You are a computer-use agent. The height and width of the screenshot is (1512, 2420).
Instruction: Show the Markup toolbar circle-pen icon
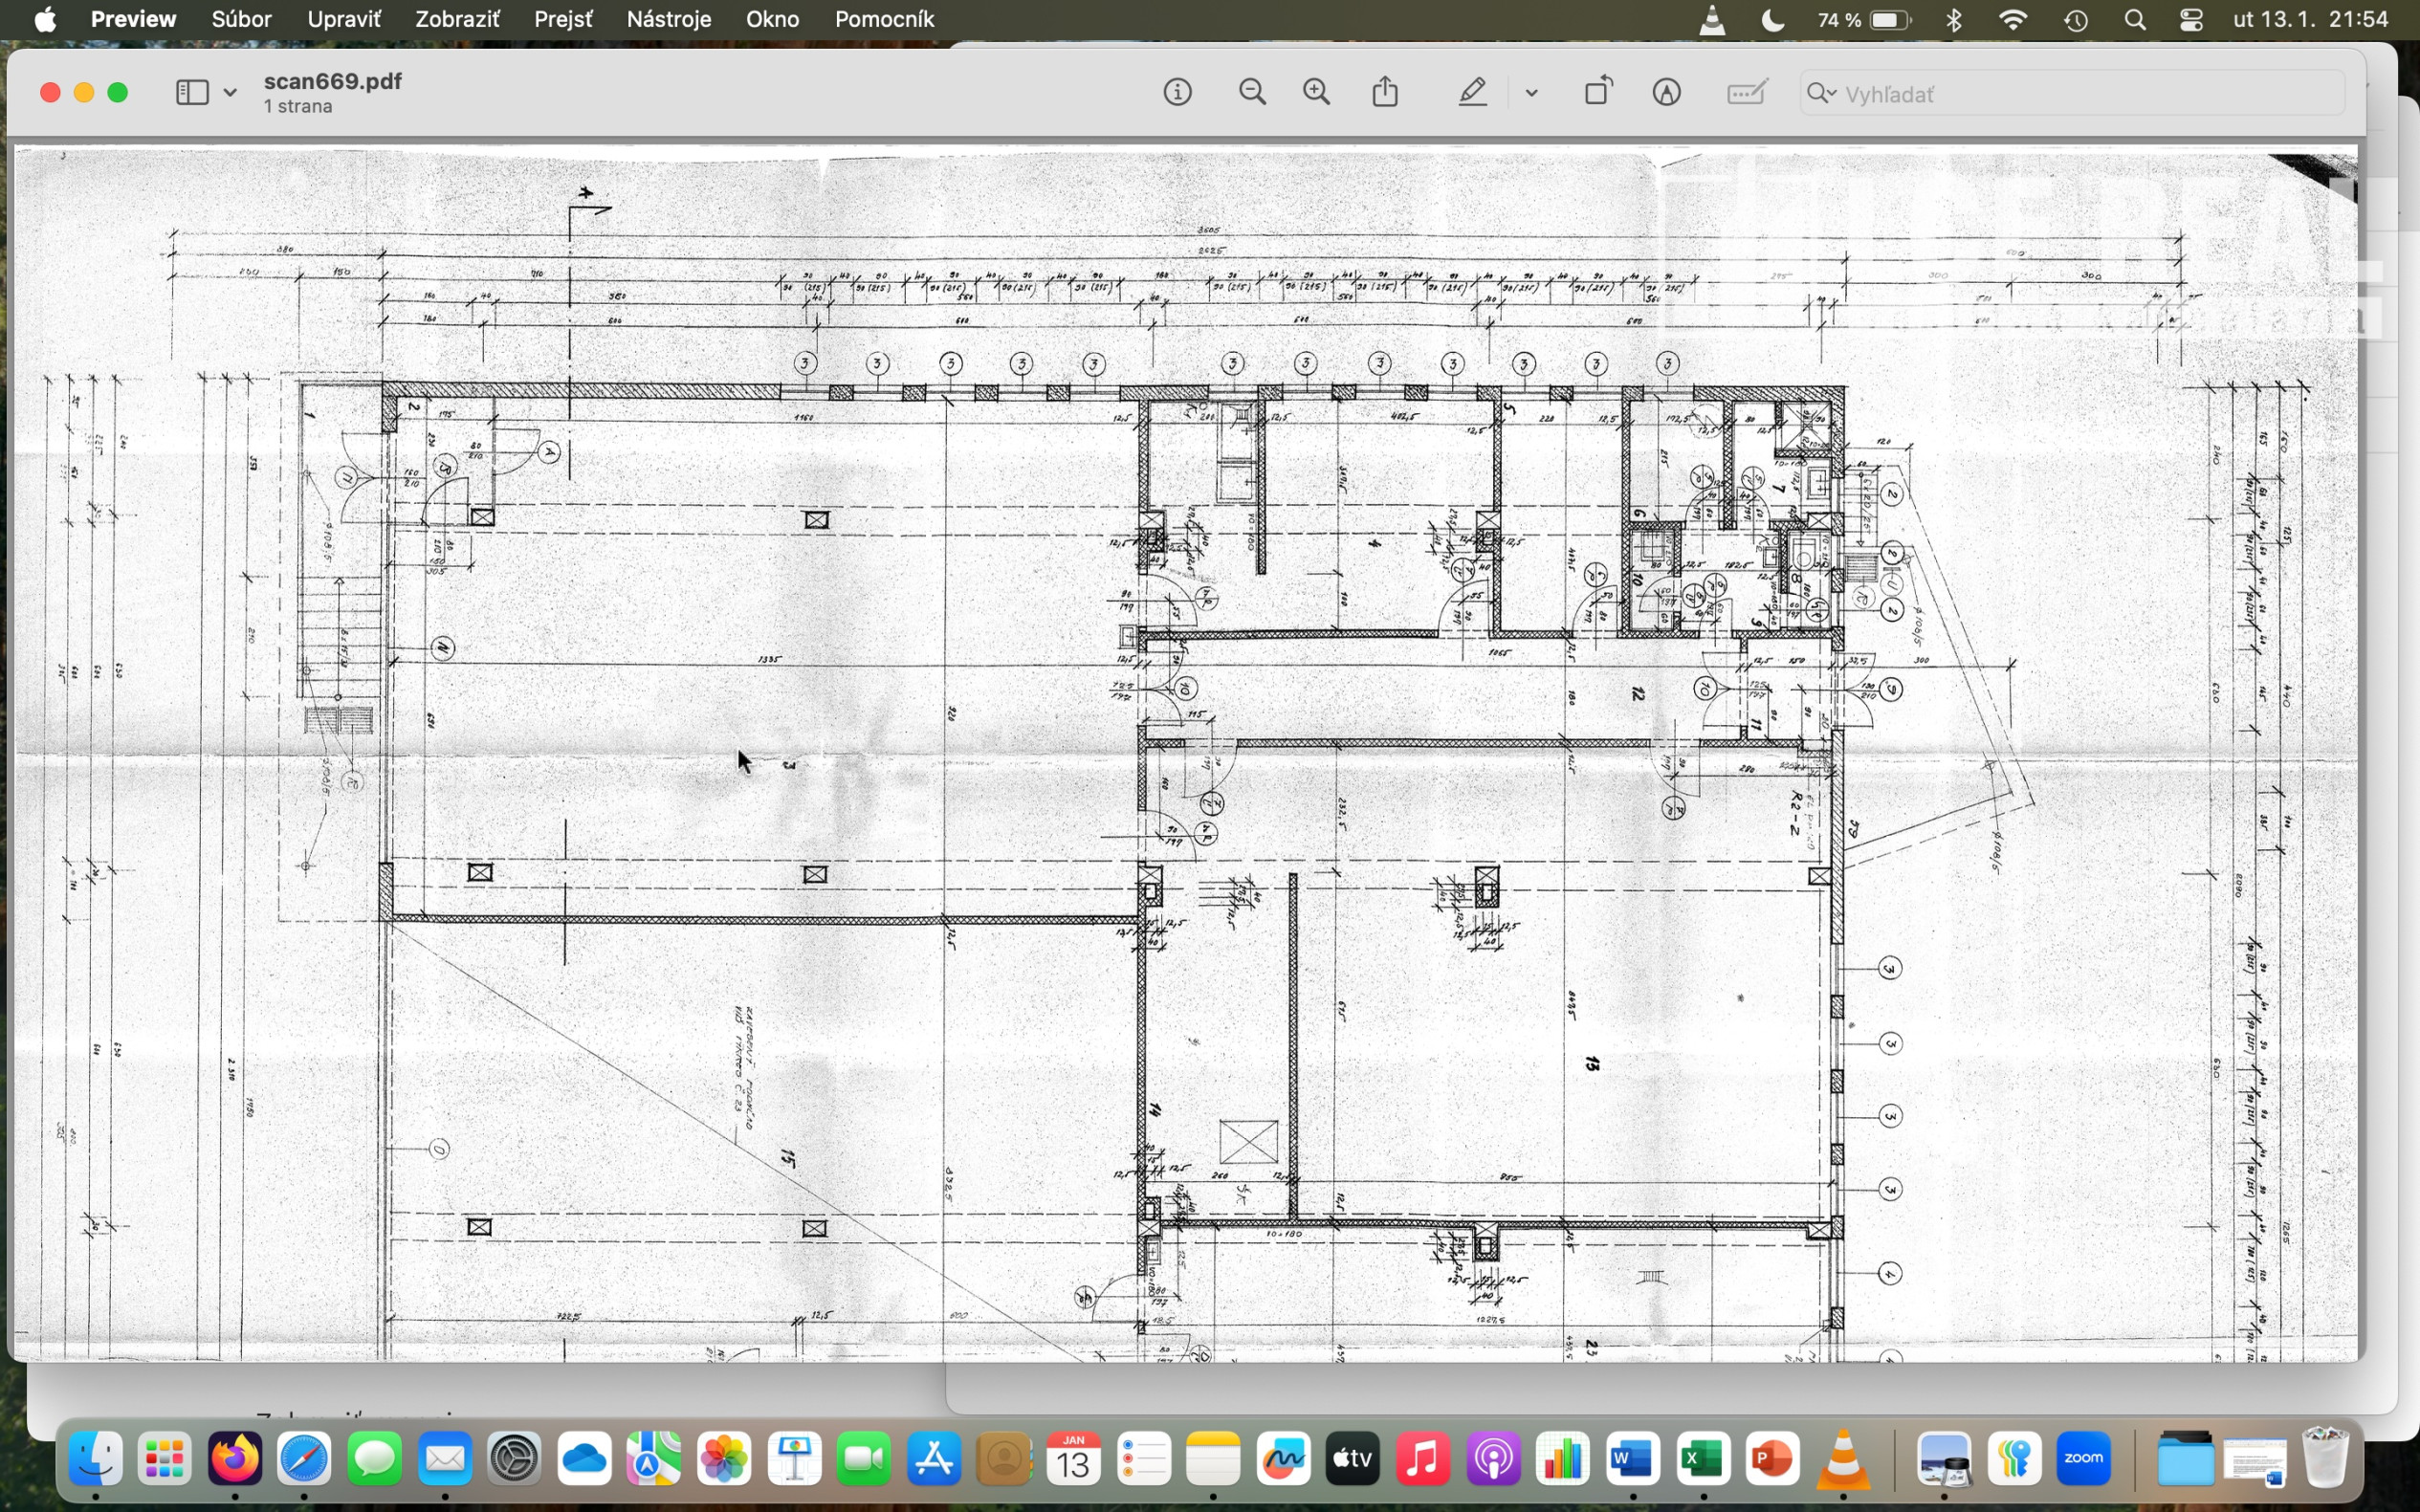point(1666,93)
